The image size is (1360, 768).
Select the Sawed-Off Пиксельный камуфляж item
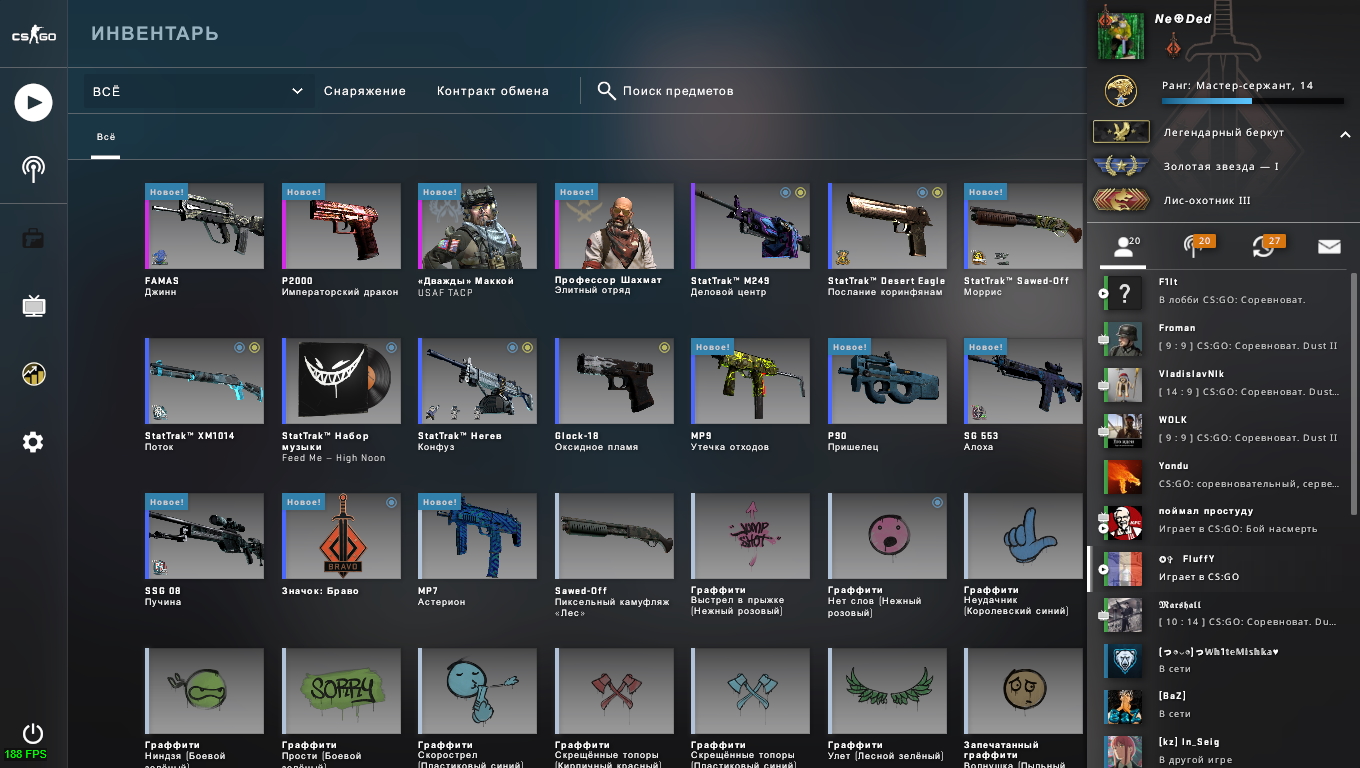[x=615, y=536]
